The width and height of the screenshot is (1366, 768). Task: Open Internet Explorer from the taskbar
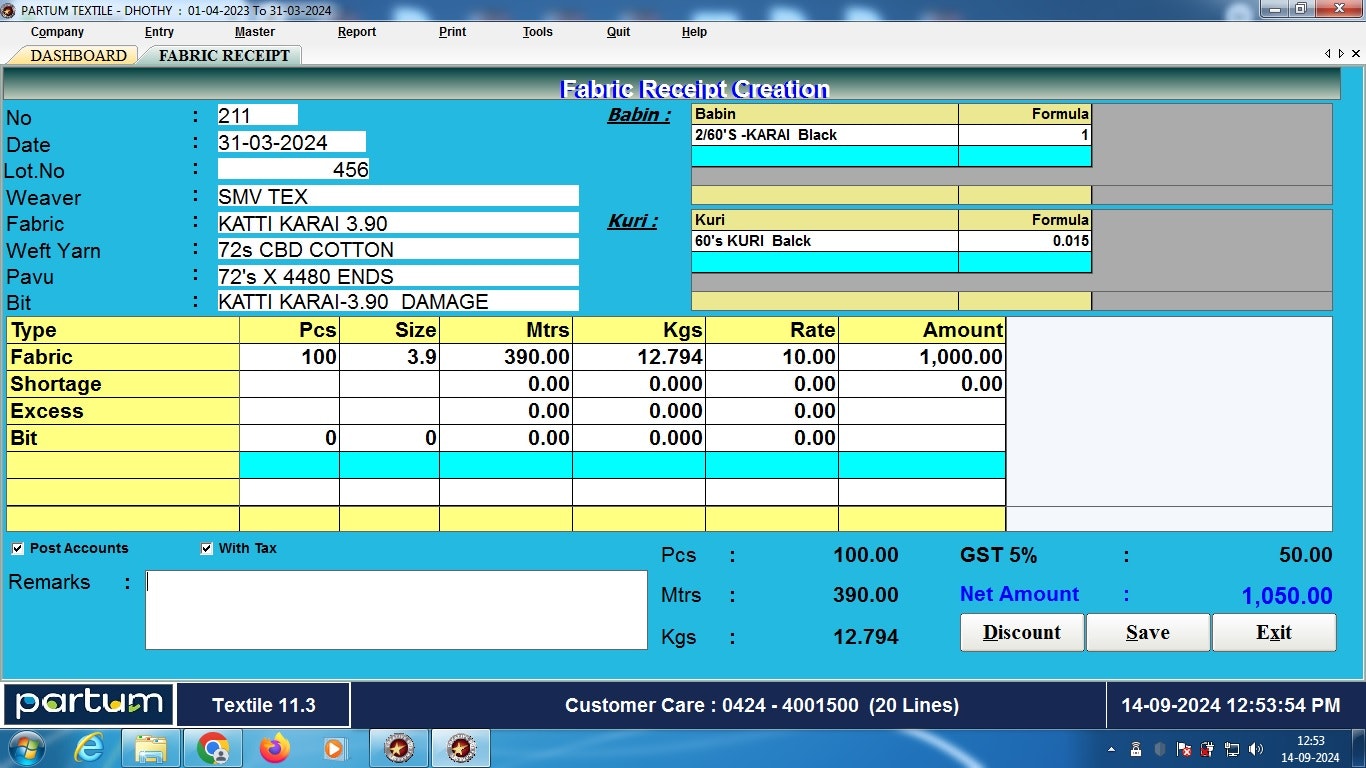click(x=90, y=748)
